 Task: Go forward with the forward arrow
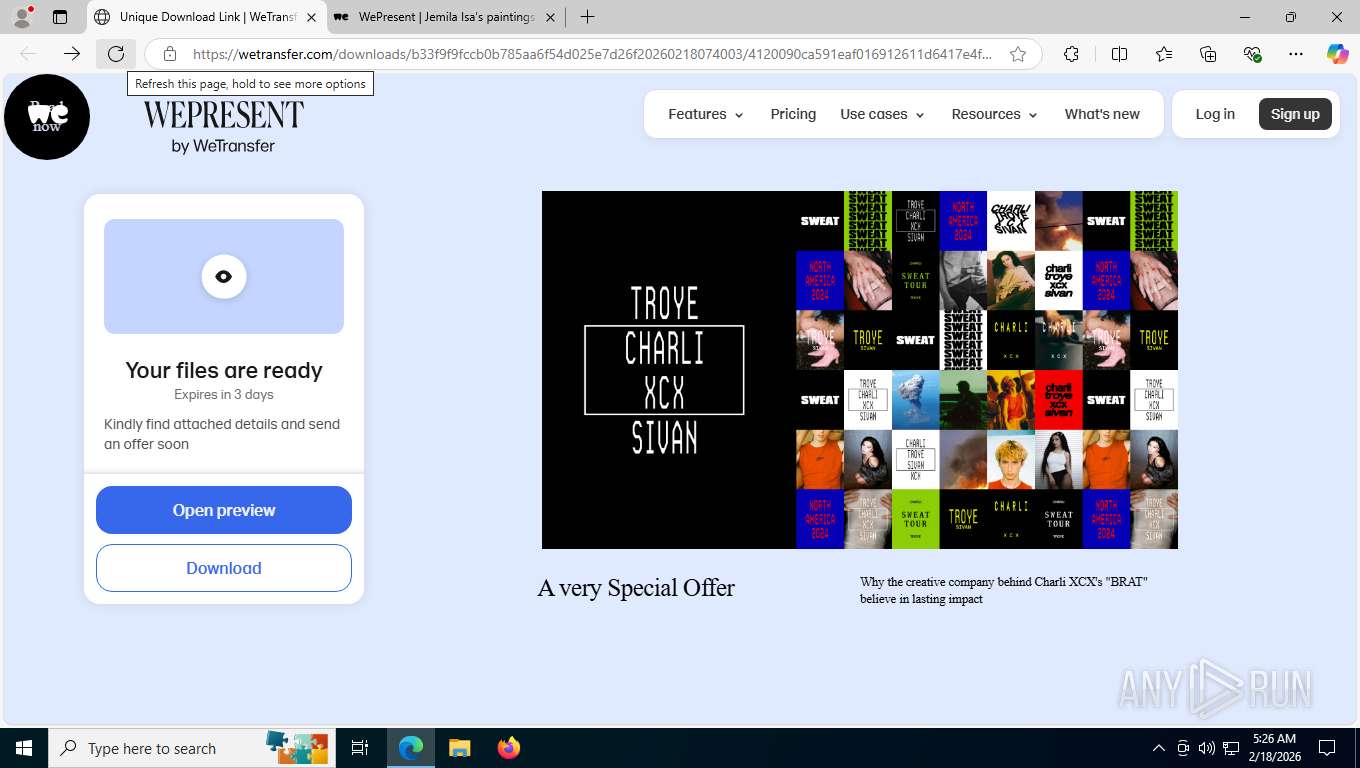(x=71, y=54)
